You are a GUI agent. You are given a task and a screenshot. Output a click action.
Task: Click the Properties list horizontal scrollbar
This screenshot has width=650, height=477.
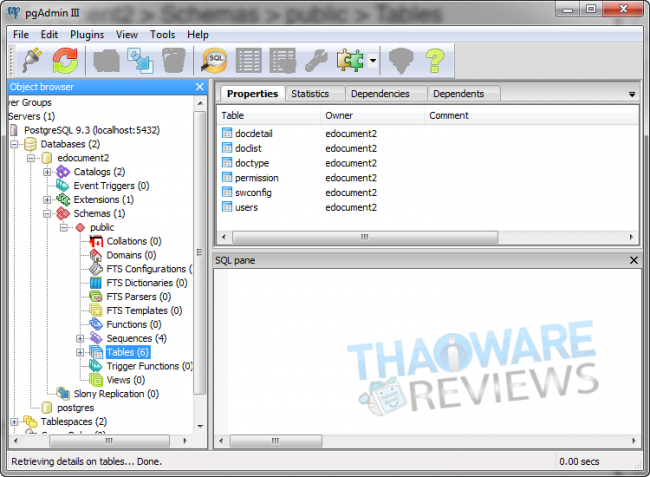tap(365, 237)
